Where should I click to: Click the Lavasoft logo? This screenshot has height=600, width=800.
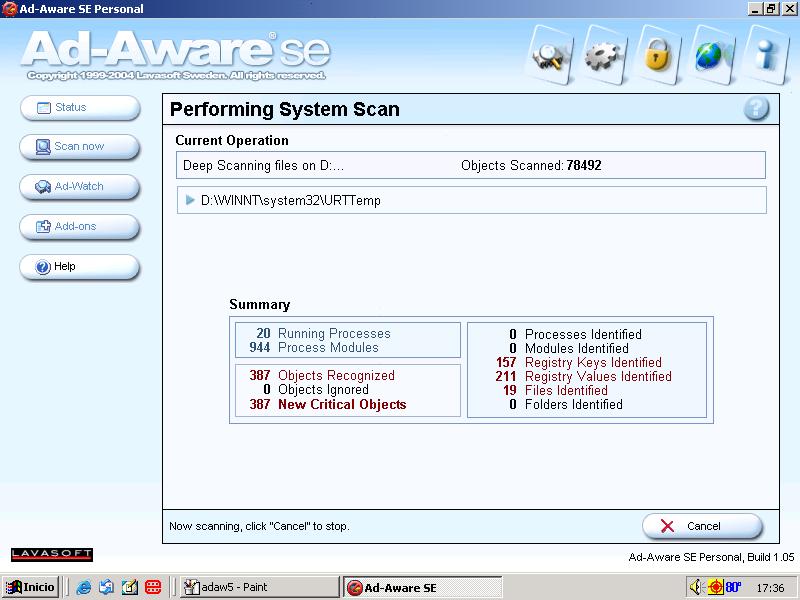click(x=52, y=555)
